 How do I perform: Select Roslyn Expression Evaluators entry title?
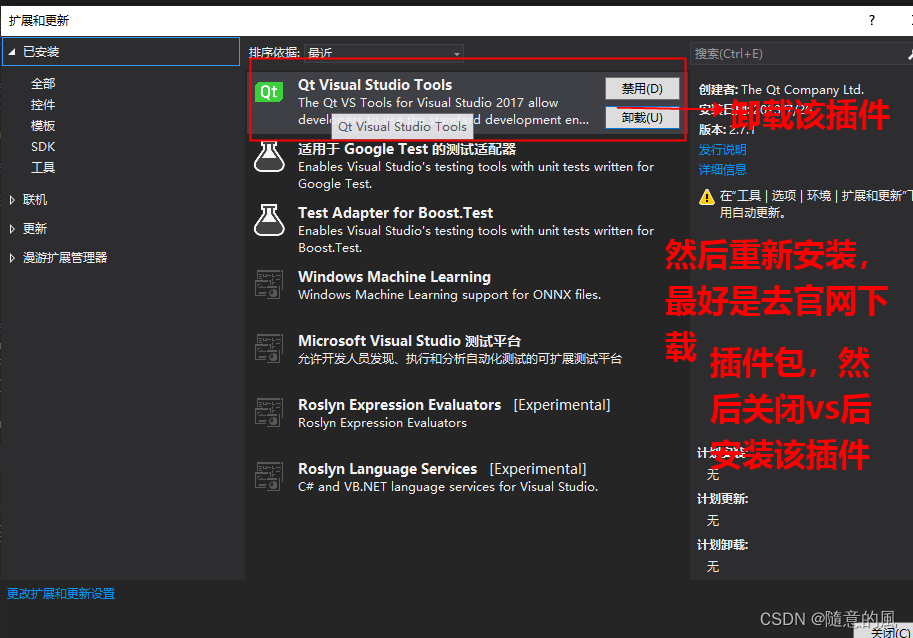click(x=399, y=405)
